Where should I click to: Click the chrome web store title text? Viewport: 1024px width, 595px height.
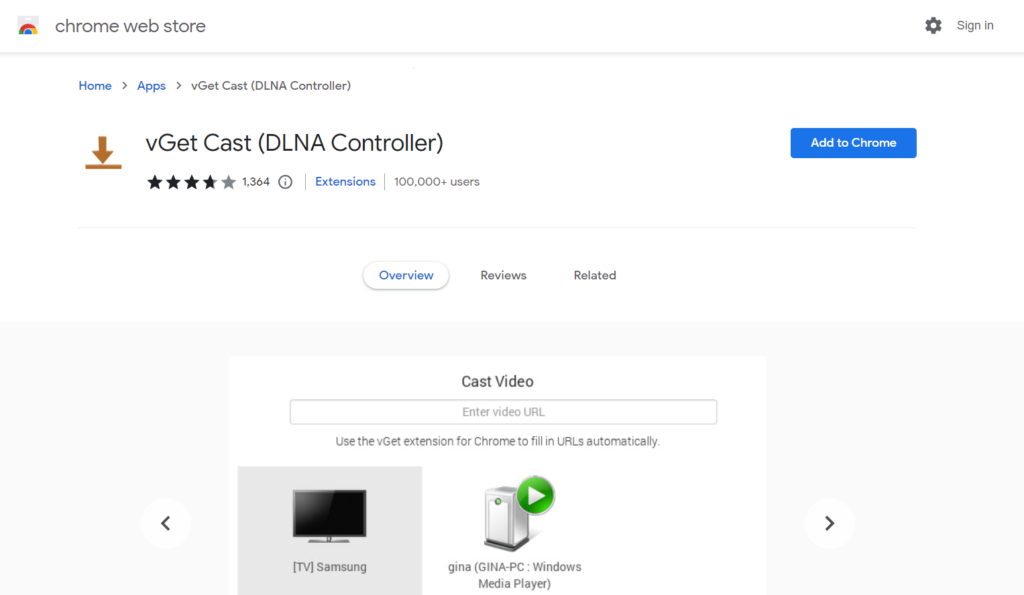point(130,26)
